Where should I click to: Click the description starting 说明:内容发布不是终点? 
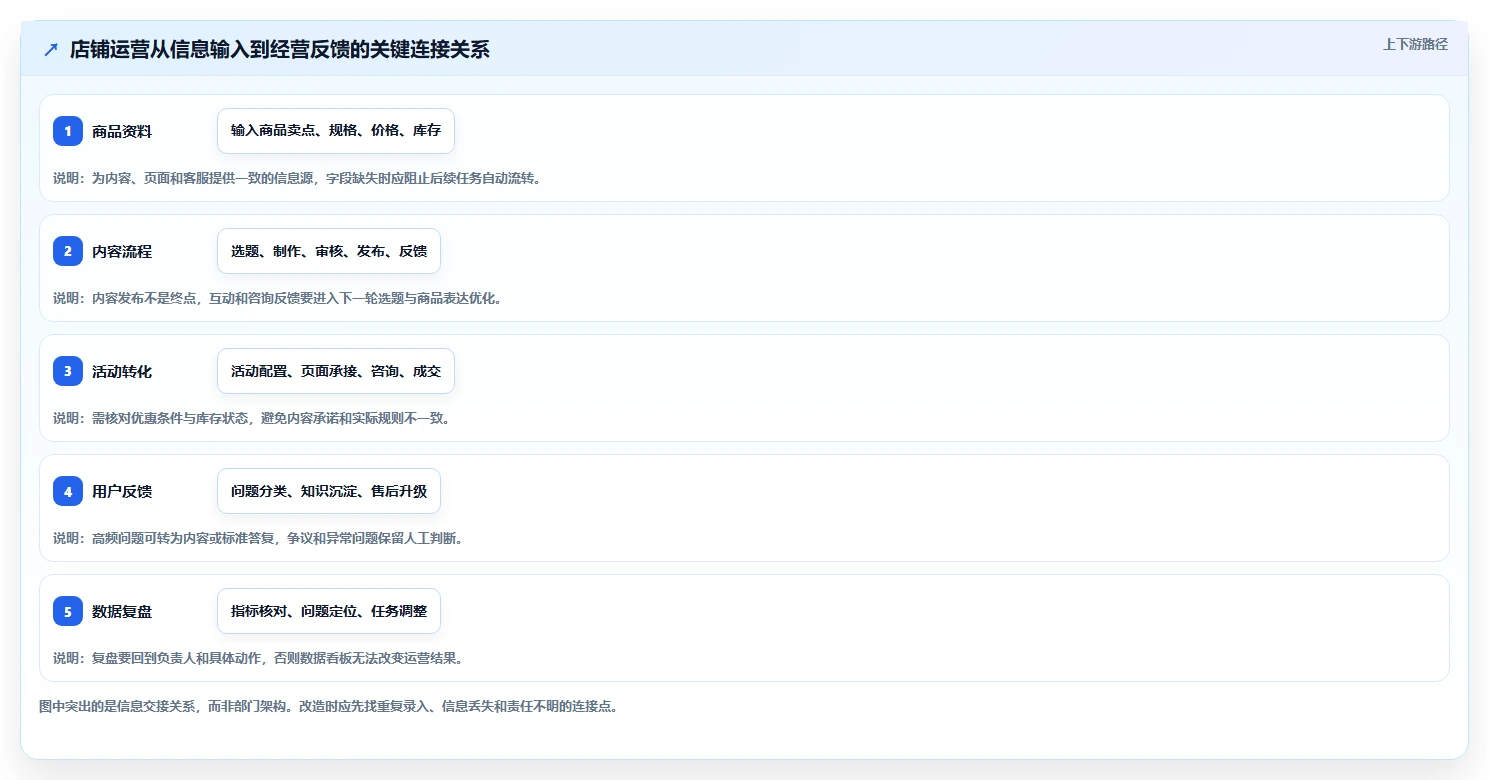click(277, 298)
